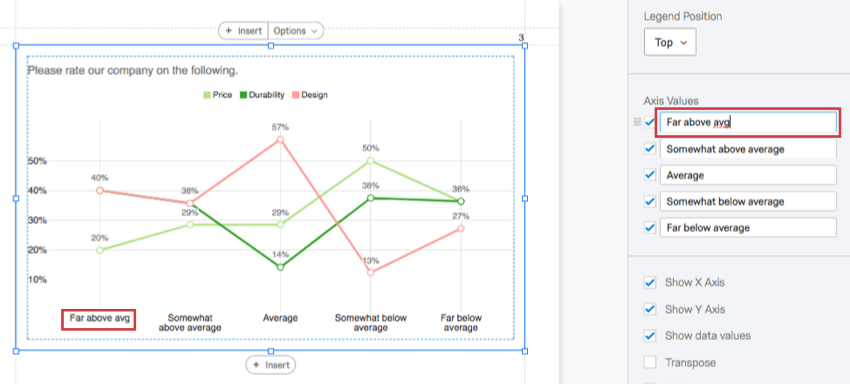Uncheck the Far above avg axis value

650,123
